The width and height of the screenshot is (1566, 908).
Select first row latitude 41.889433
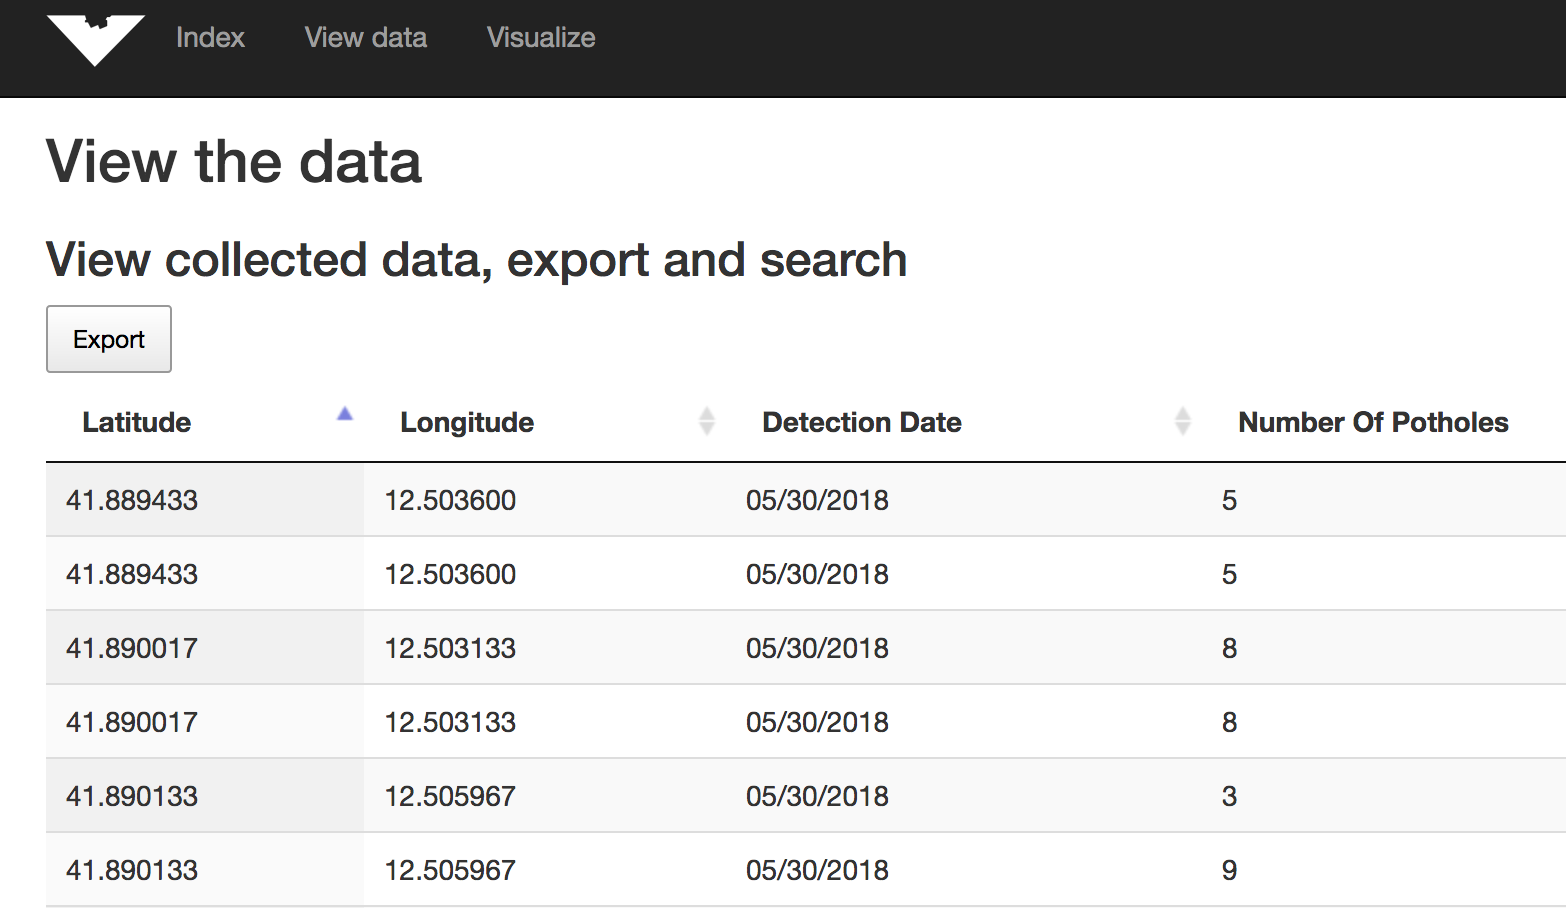coord(132,500)
